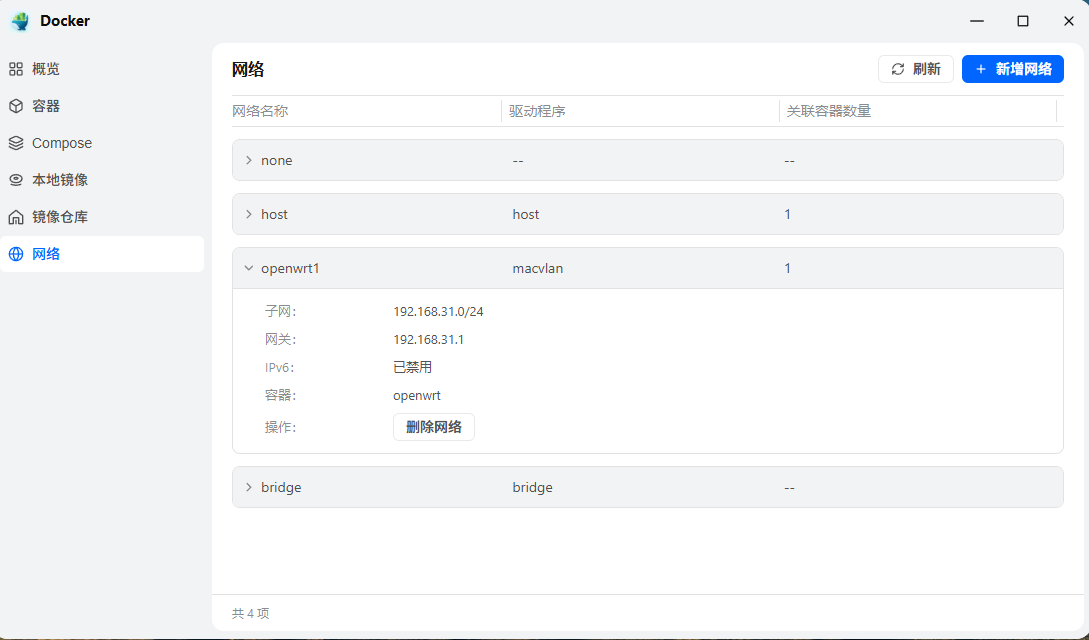Click the Docker whale app icon
Viewport: 1089px width, 640px height.
coord(20,21)
